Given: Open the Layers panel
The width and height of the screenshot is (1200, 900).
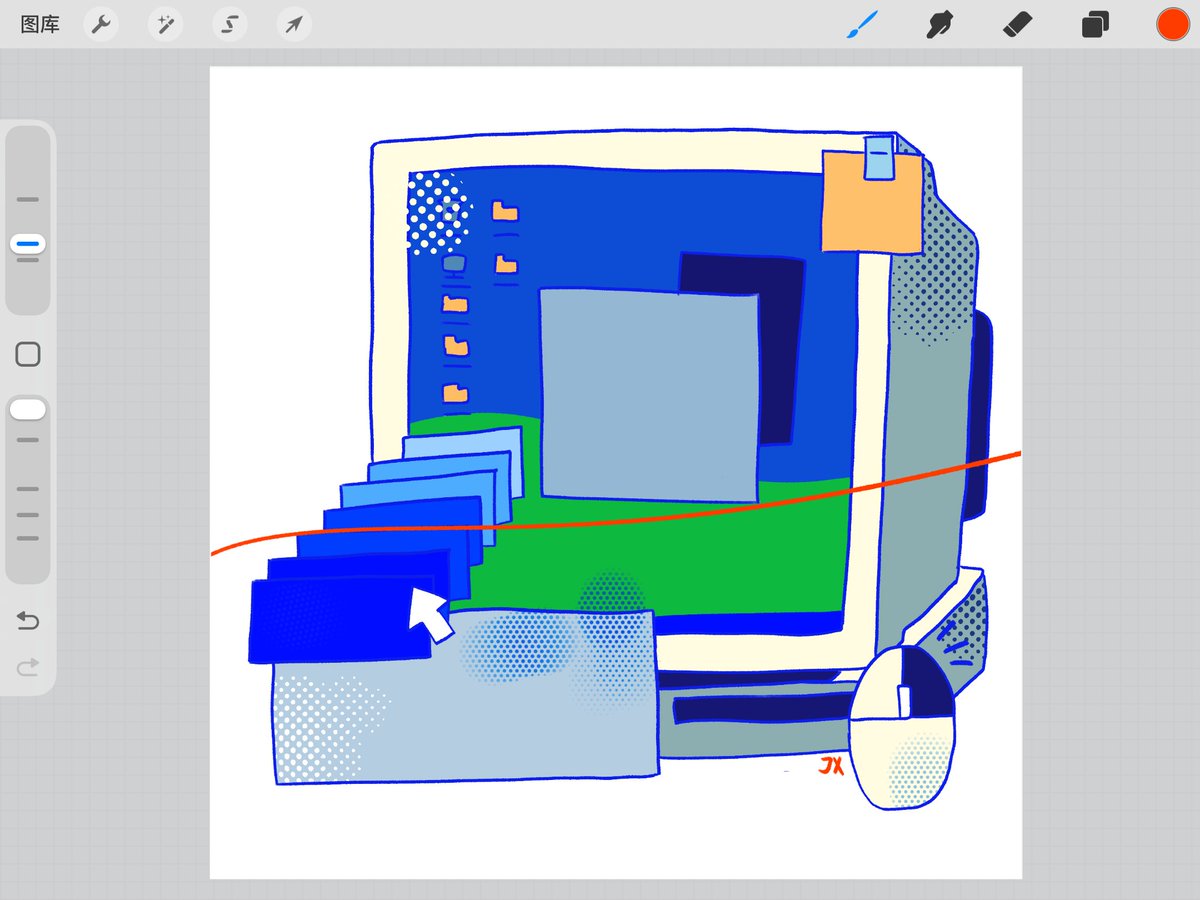Looking at the screenshot, I should tap(1095, 25).
